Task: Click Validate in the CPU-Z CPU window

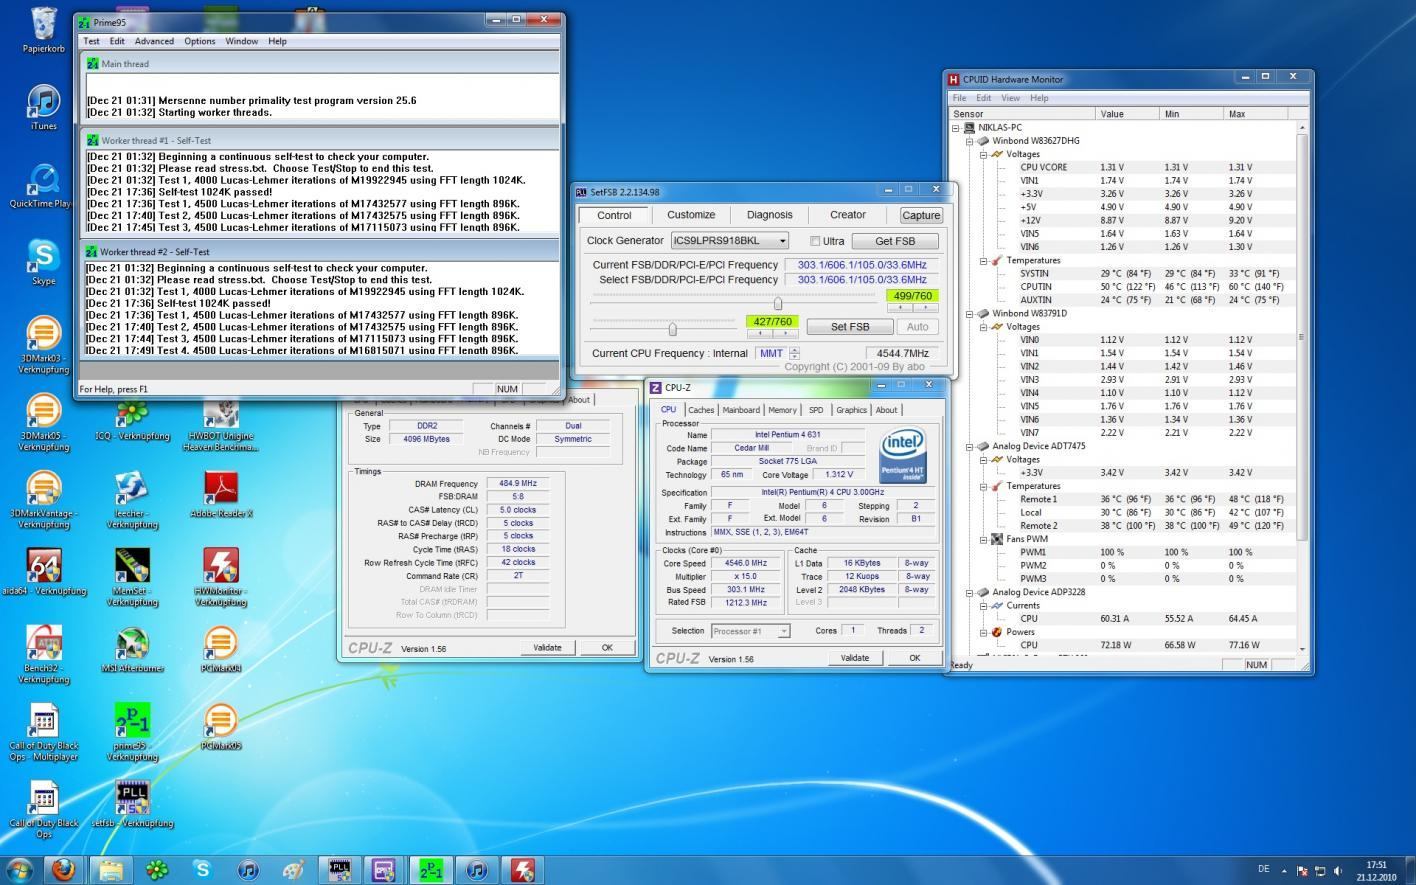Action: point(854,658)
